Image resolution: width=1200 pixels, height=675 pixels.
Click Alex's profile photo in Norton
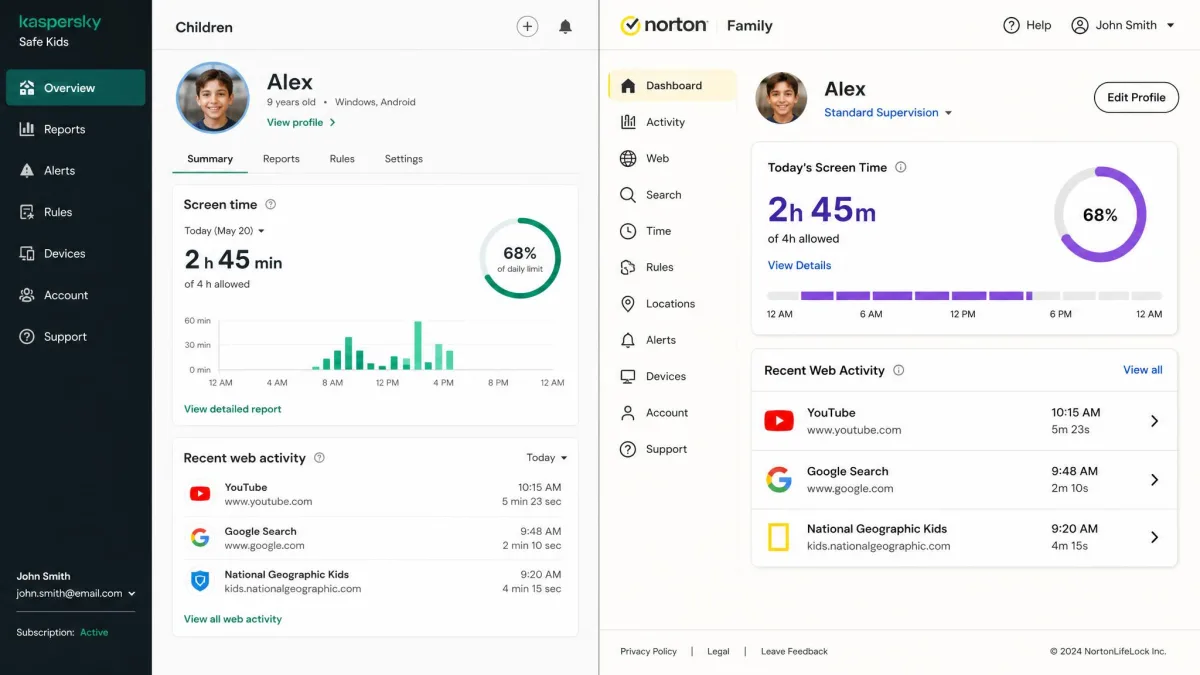(x=781, y=97)
